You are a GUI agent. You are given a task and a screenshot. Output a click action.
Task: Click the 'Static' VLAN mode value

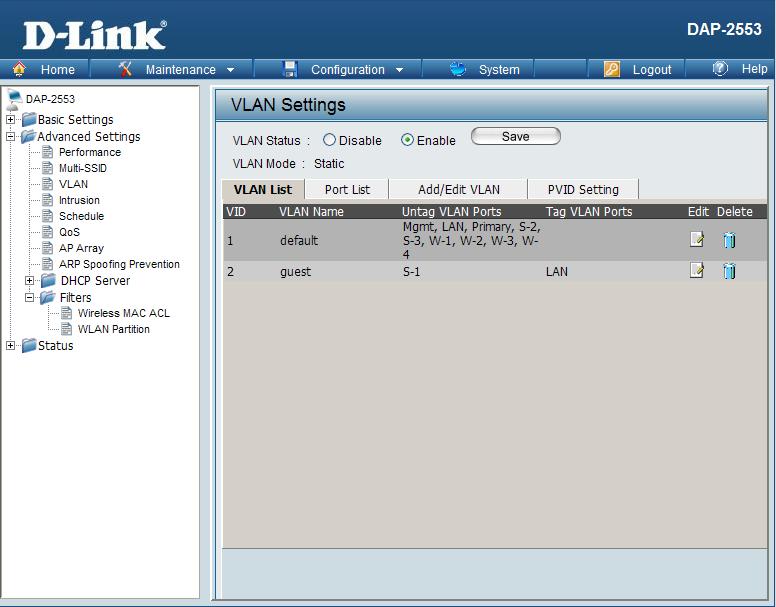tap(329, 164)
